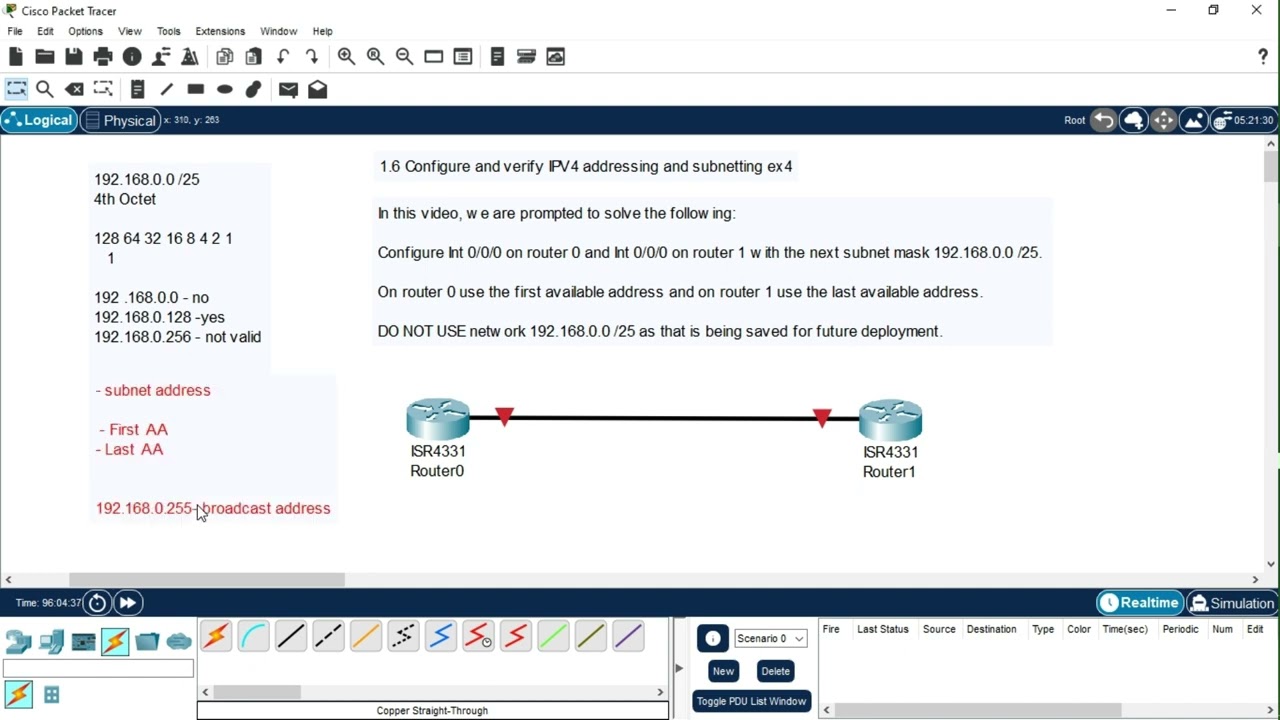The width and height of the screenshot is (1280, 720).
Task: Select the Draw Freeform tool
Action: [x=254, y=89]
